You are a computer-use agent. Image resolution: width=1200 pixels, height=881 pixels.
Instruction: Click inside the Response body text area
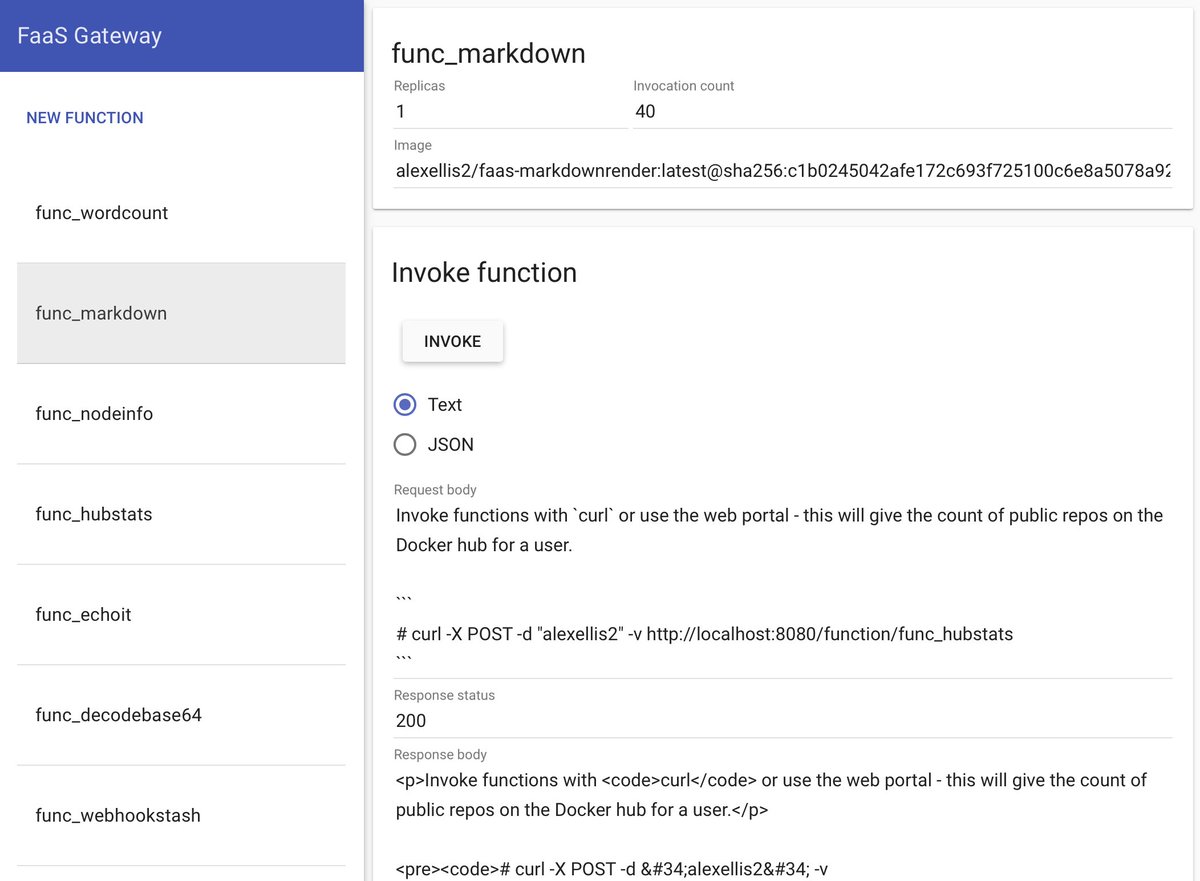click(x=782, y=823)
